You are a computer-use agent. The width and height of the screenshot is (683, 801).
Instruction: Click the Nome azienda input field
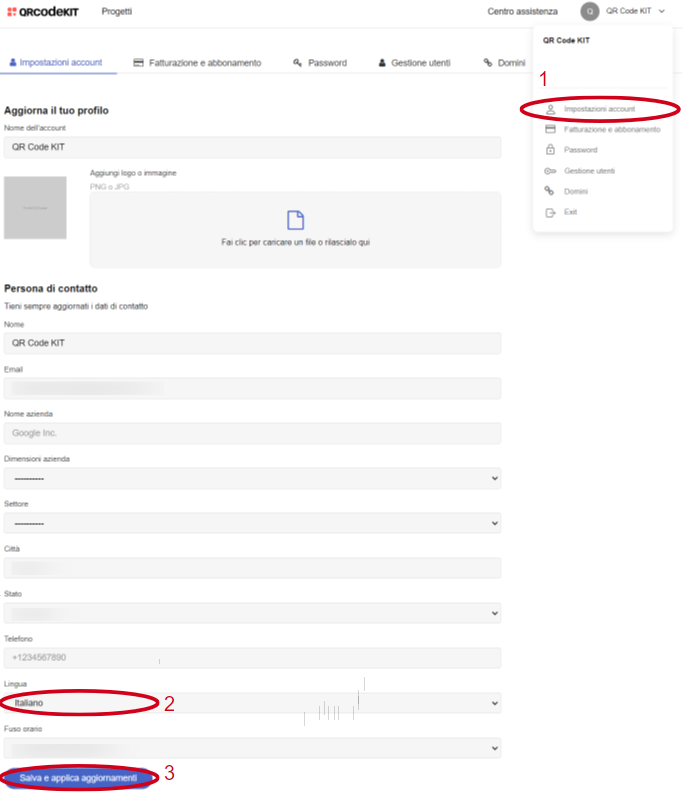252,433
